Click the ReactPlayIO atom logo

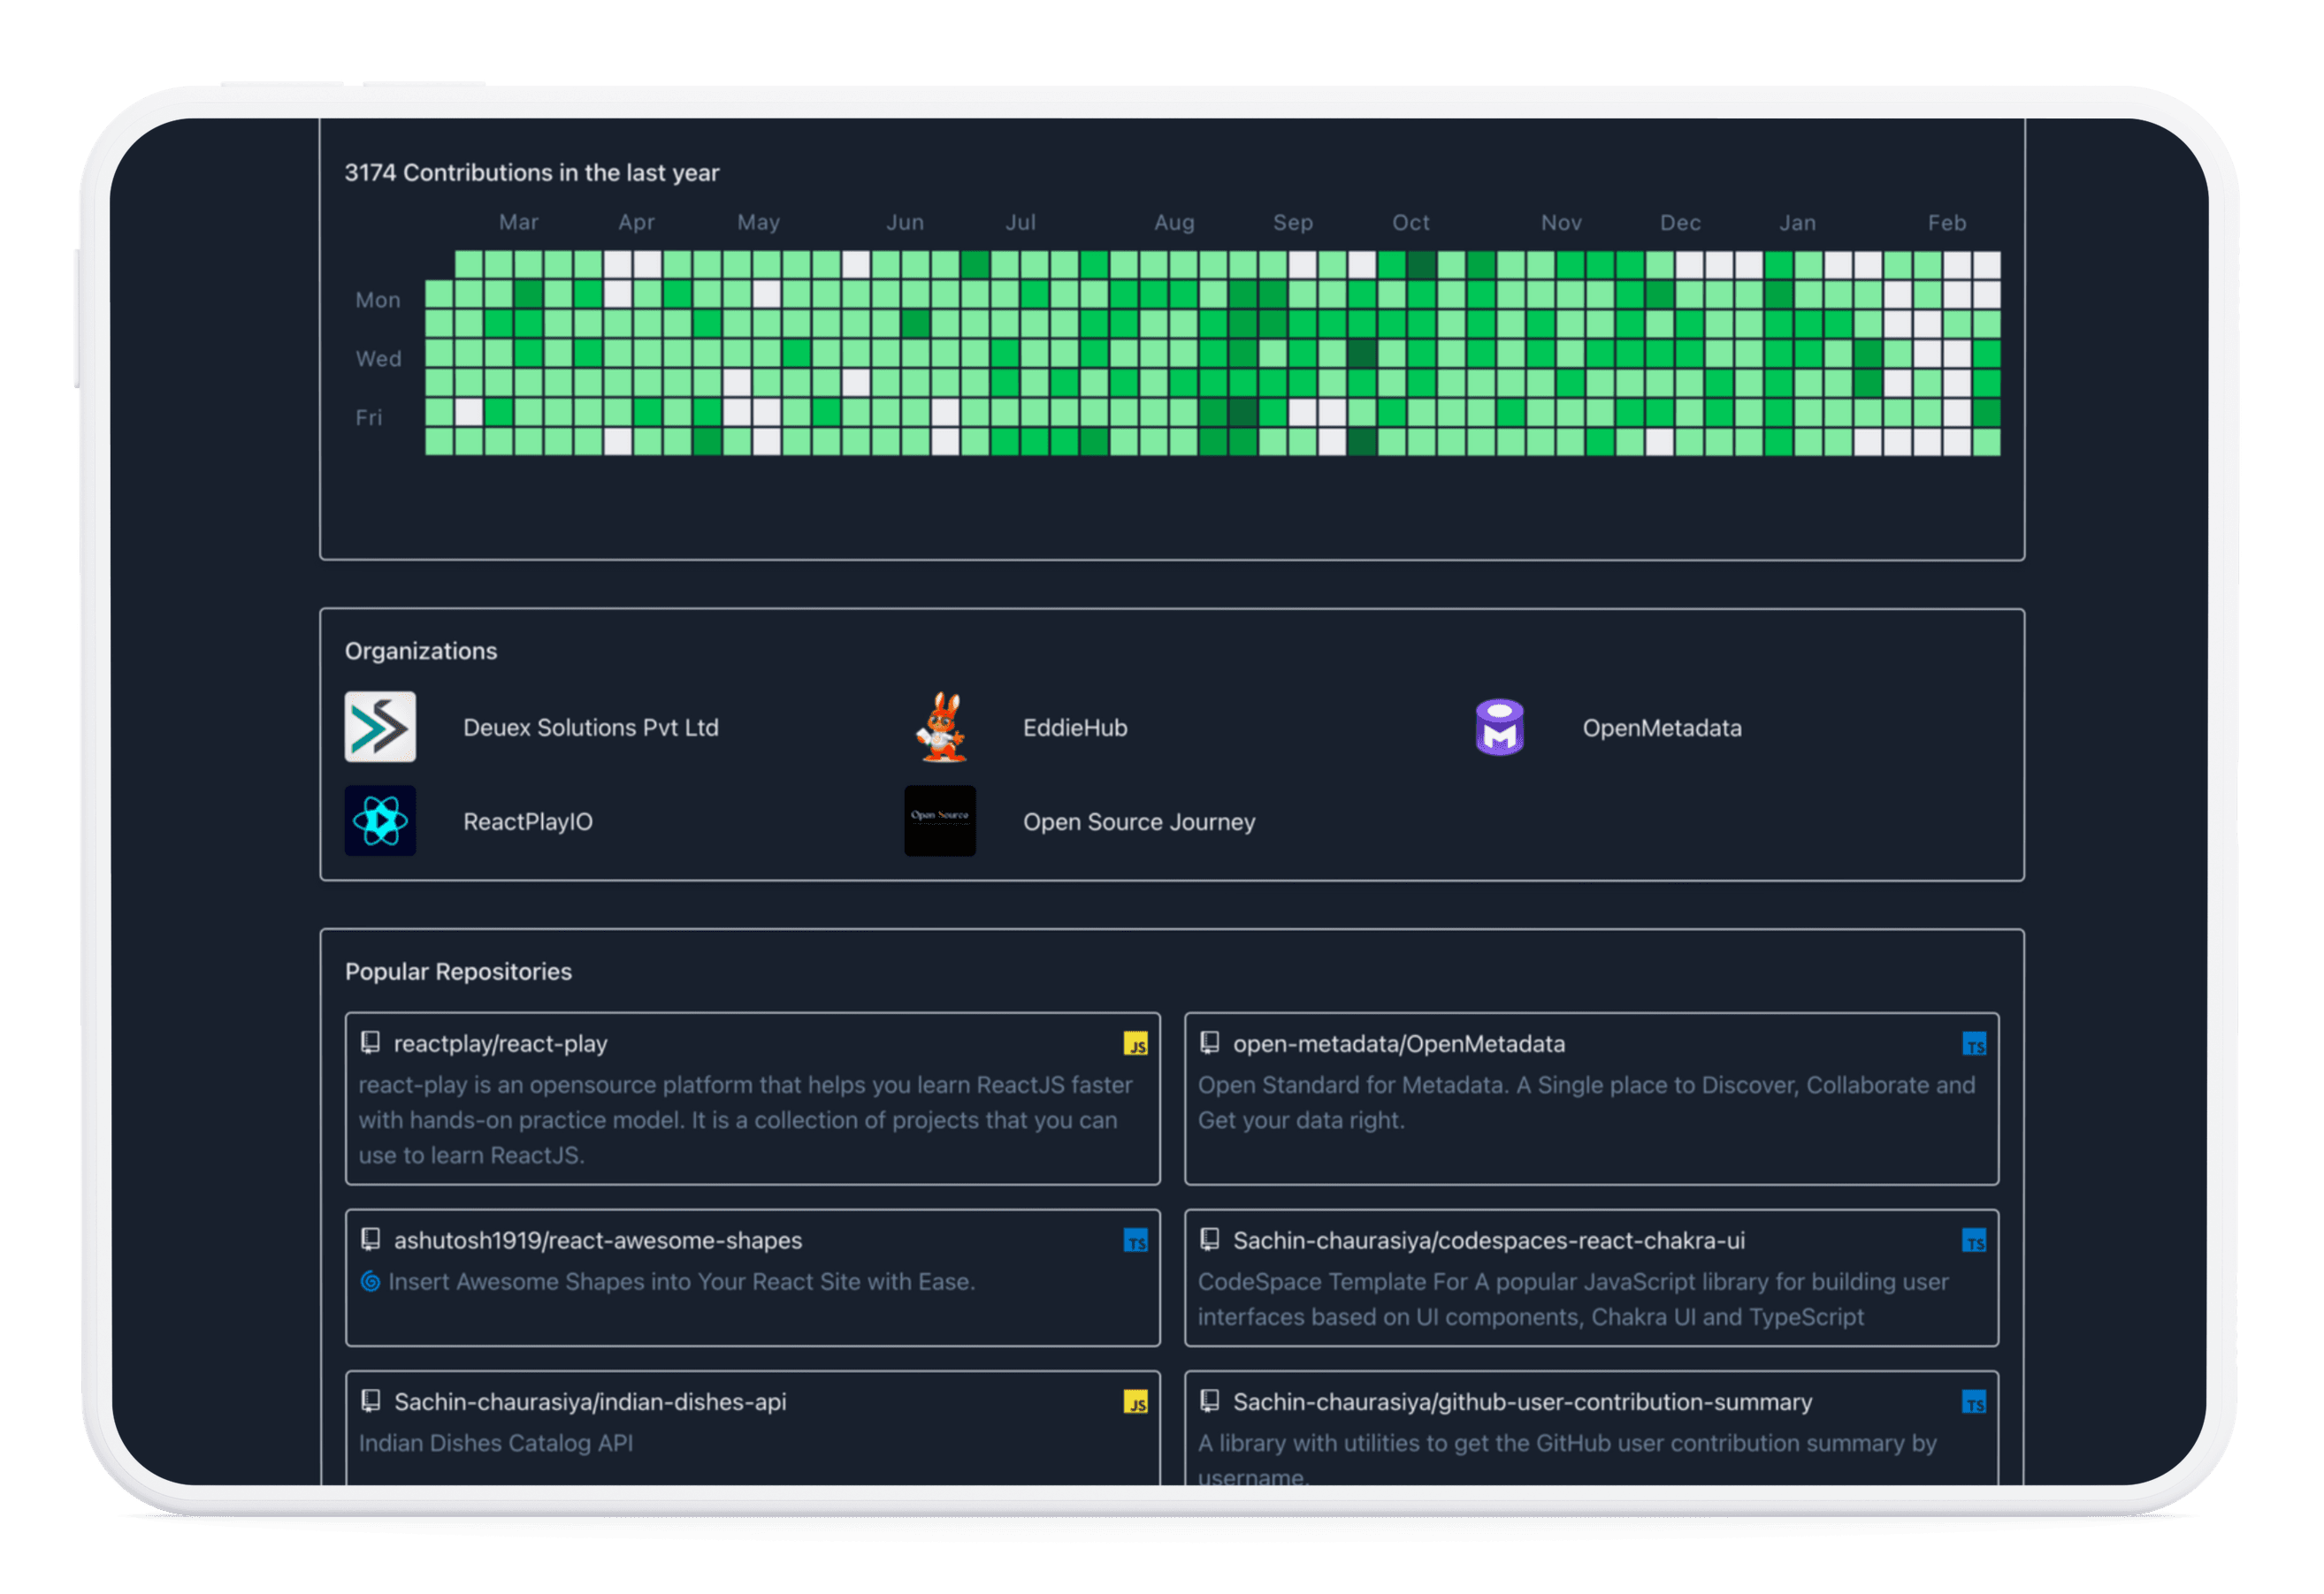pos(380,821)
